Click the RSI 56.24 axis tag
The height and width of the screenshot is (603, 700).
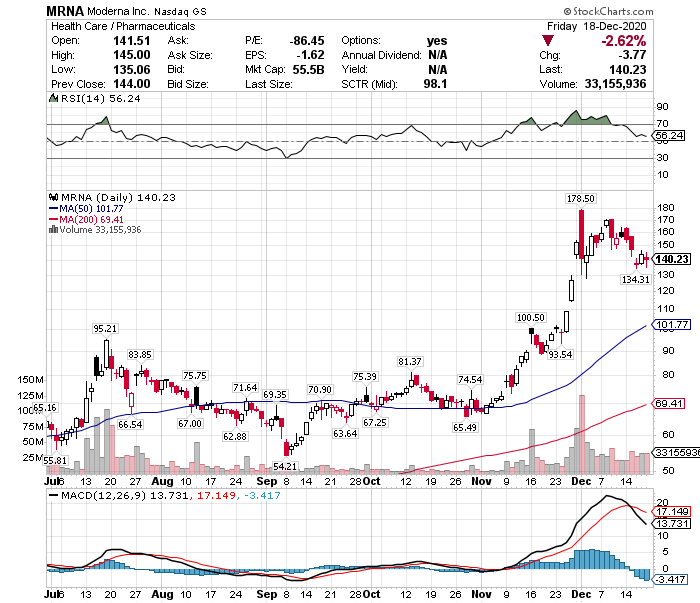(x=669, y=135)
